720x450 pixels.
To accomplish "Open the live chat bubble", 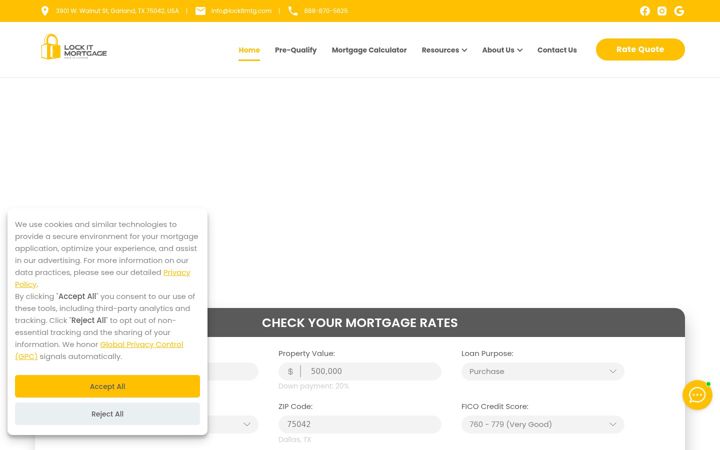I will pos(697,395).
